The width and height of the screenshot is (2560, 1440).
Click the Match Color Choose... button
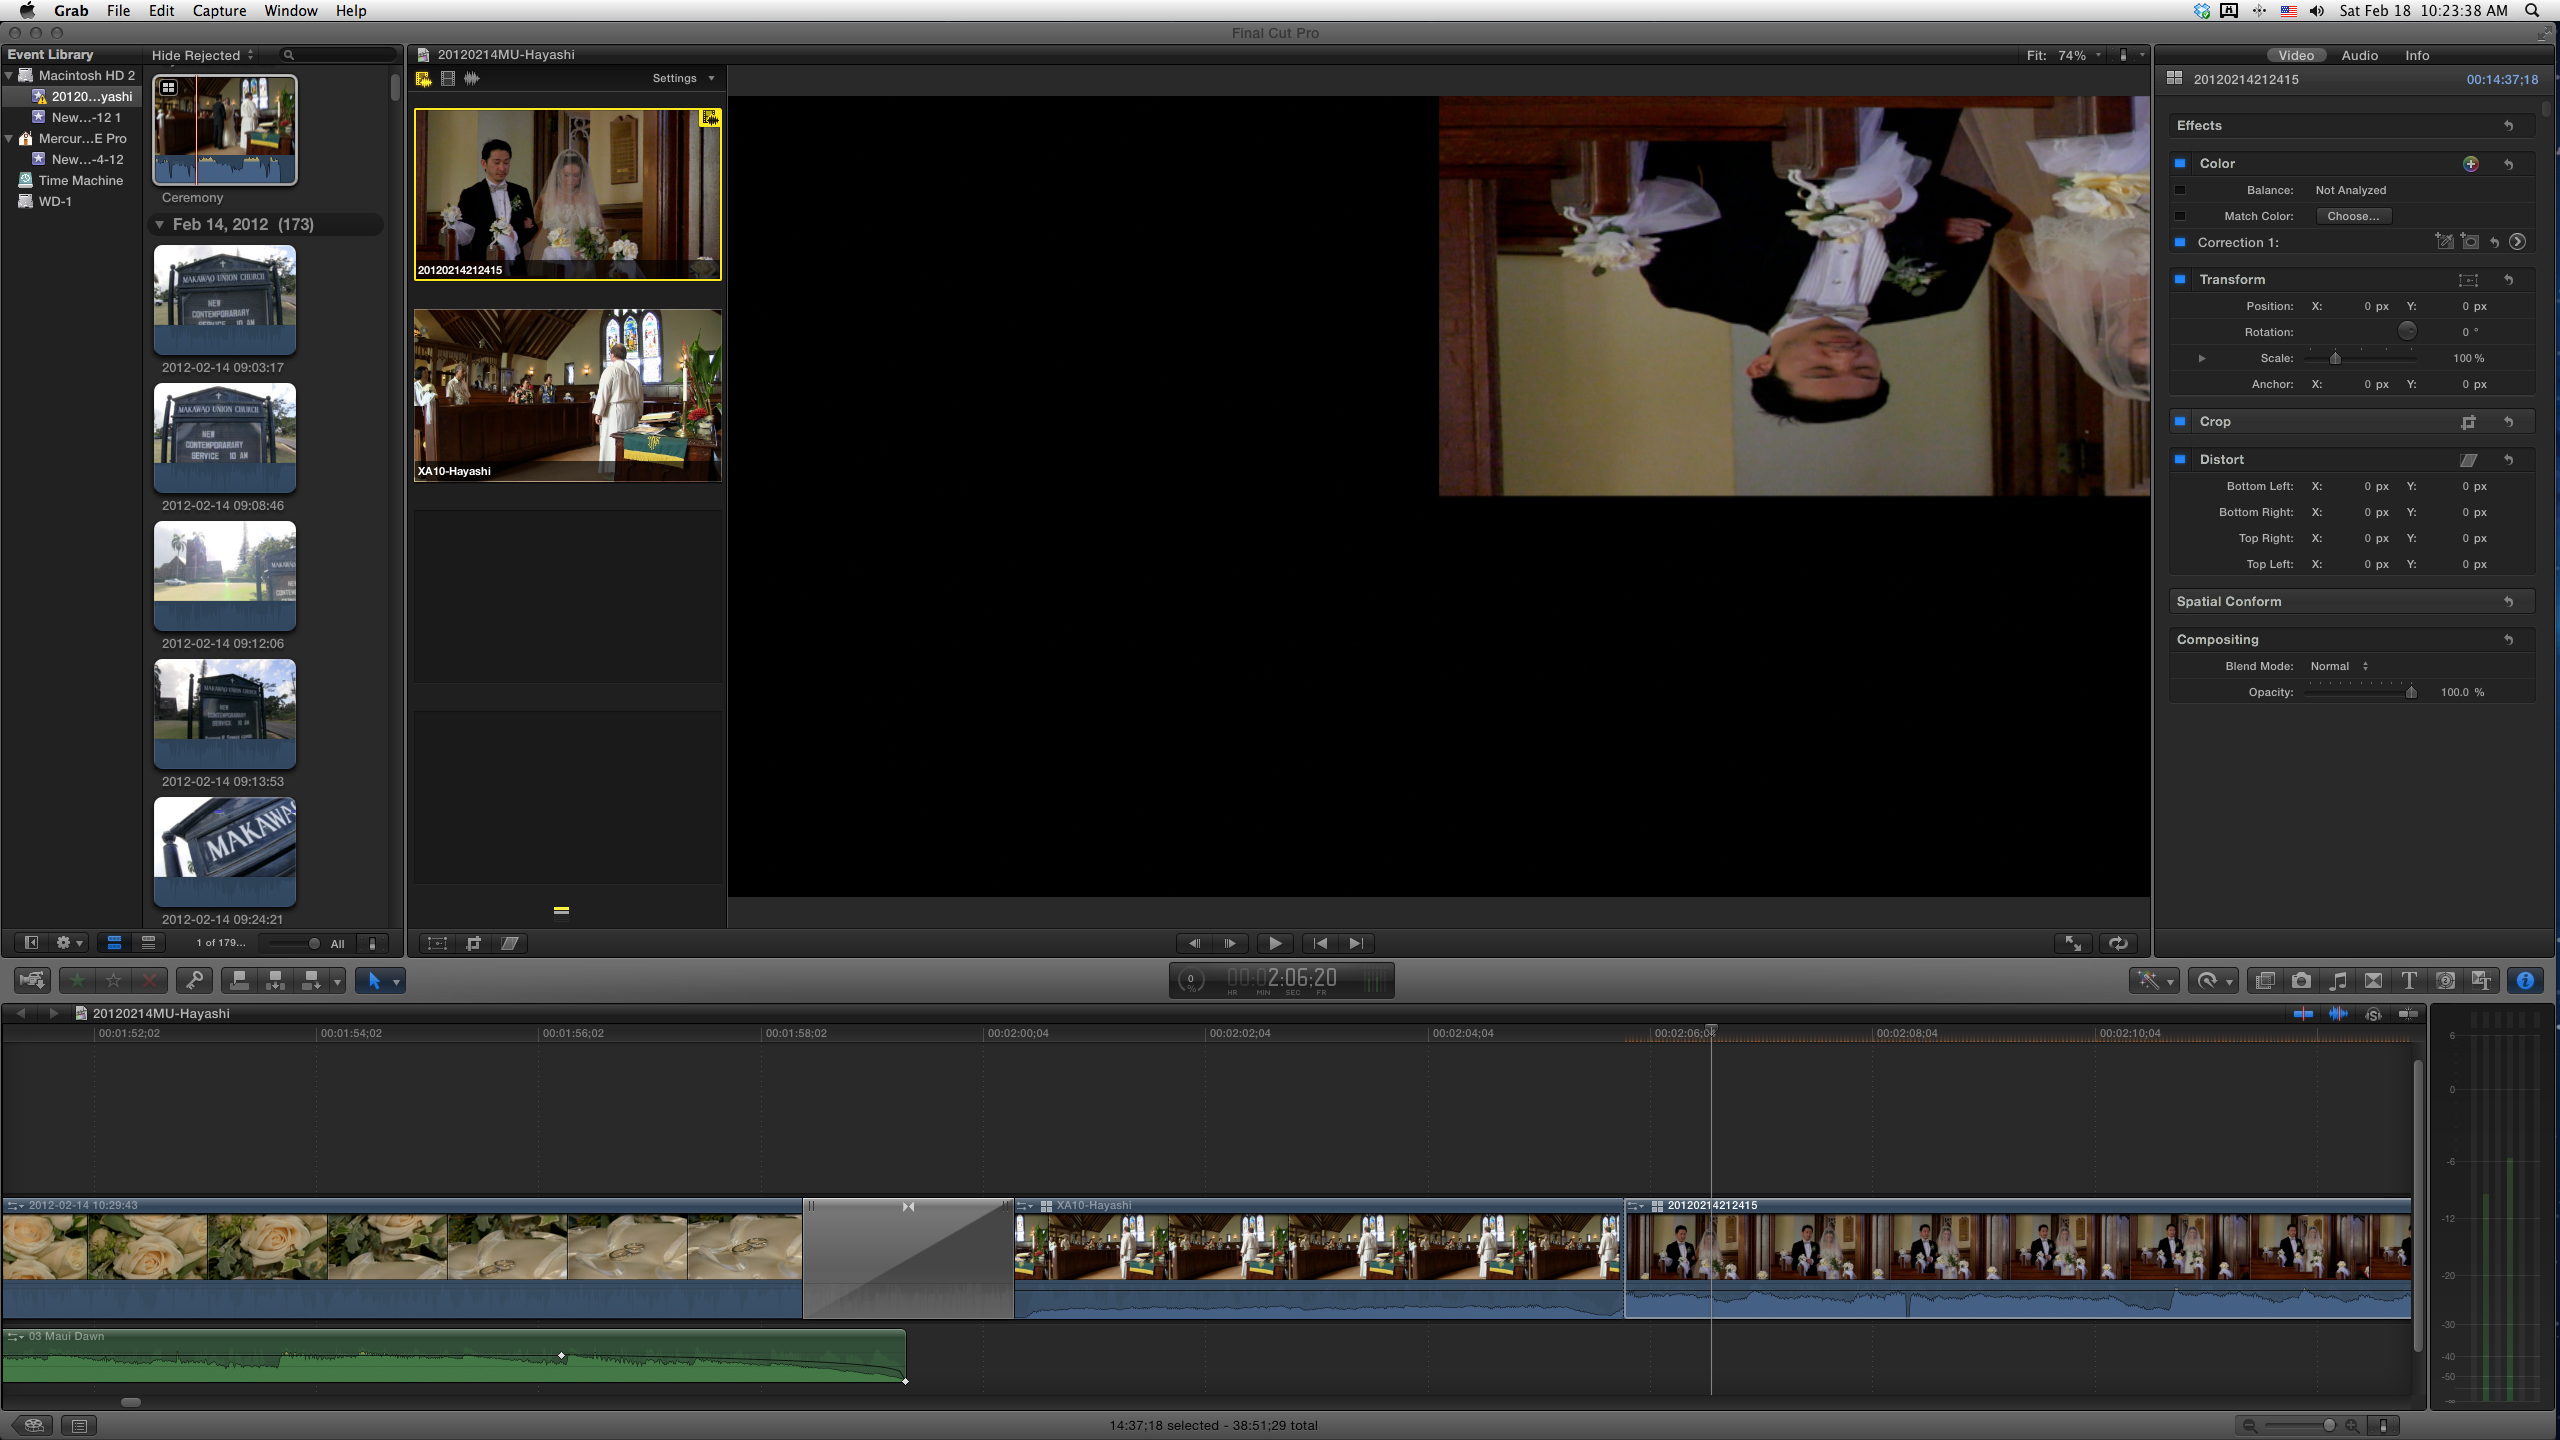(x=2353, y=216)
